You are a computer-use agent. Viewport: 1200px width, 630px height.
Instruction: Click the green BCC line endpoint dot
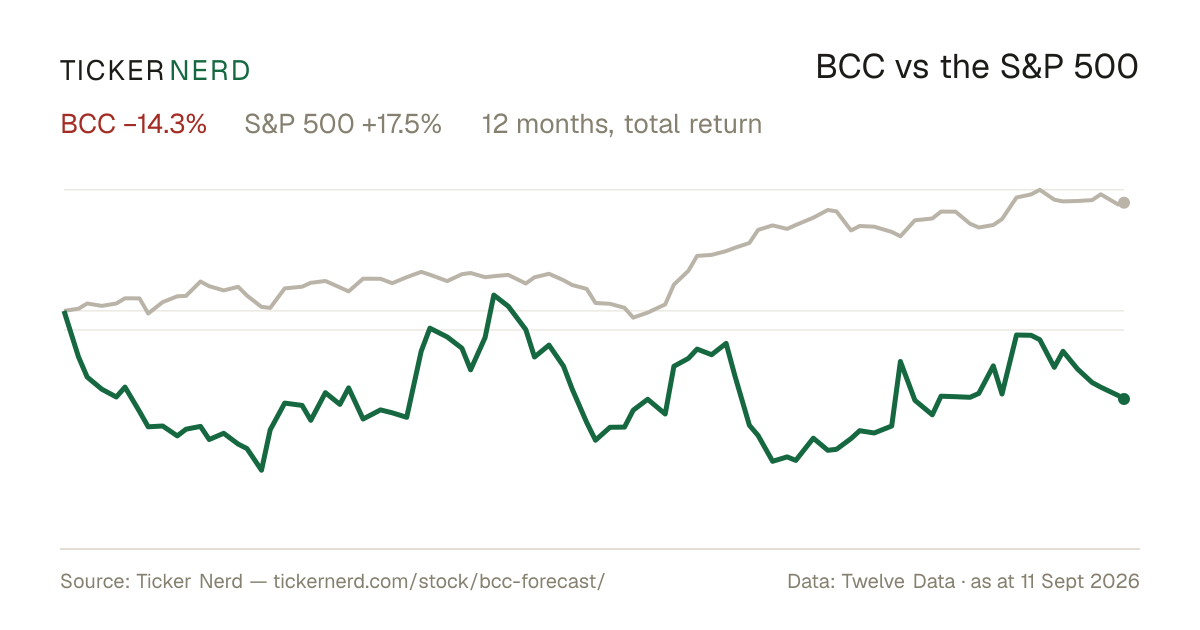tap(1124, 399)
